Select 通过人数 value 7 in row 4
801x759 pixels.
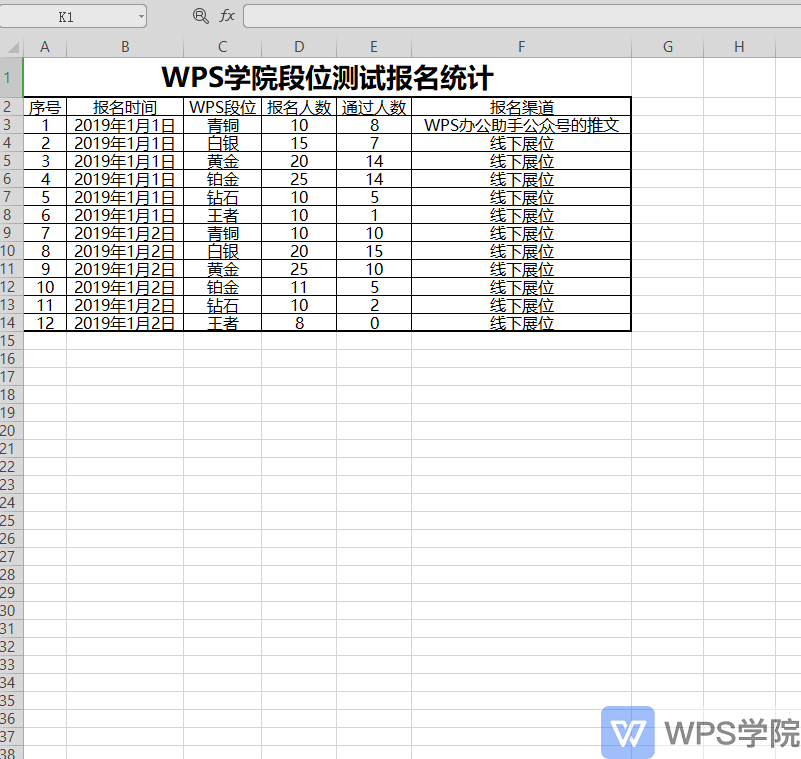click(374, 143)
